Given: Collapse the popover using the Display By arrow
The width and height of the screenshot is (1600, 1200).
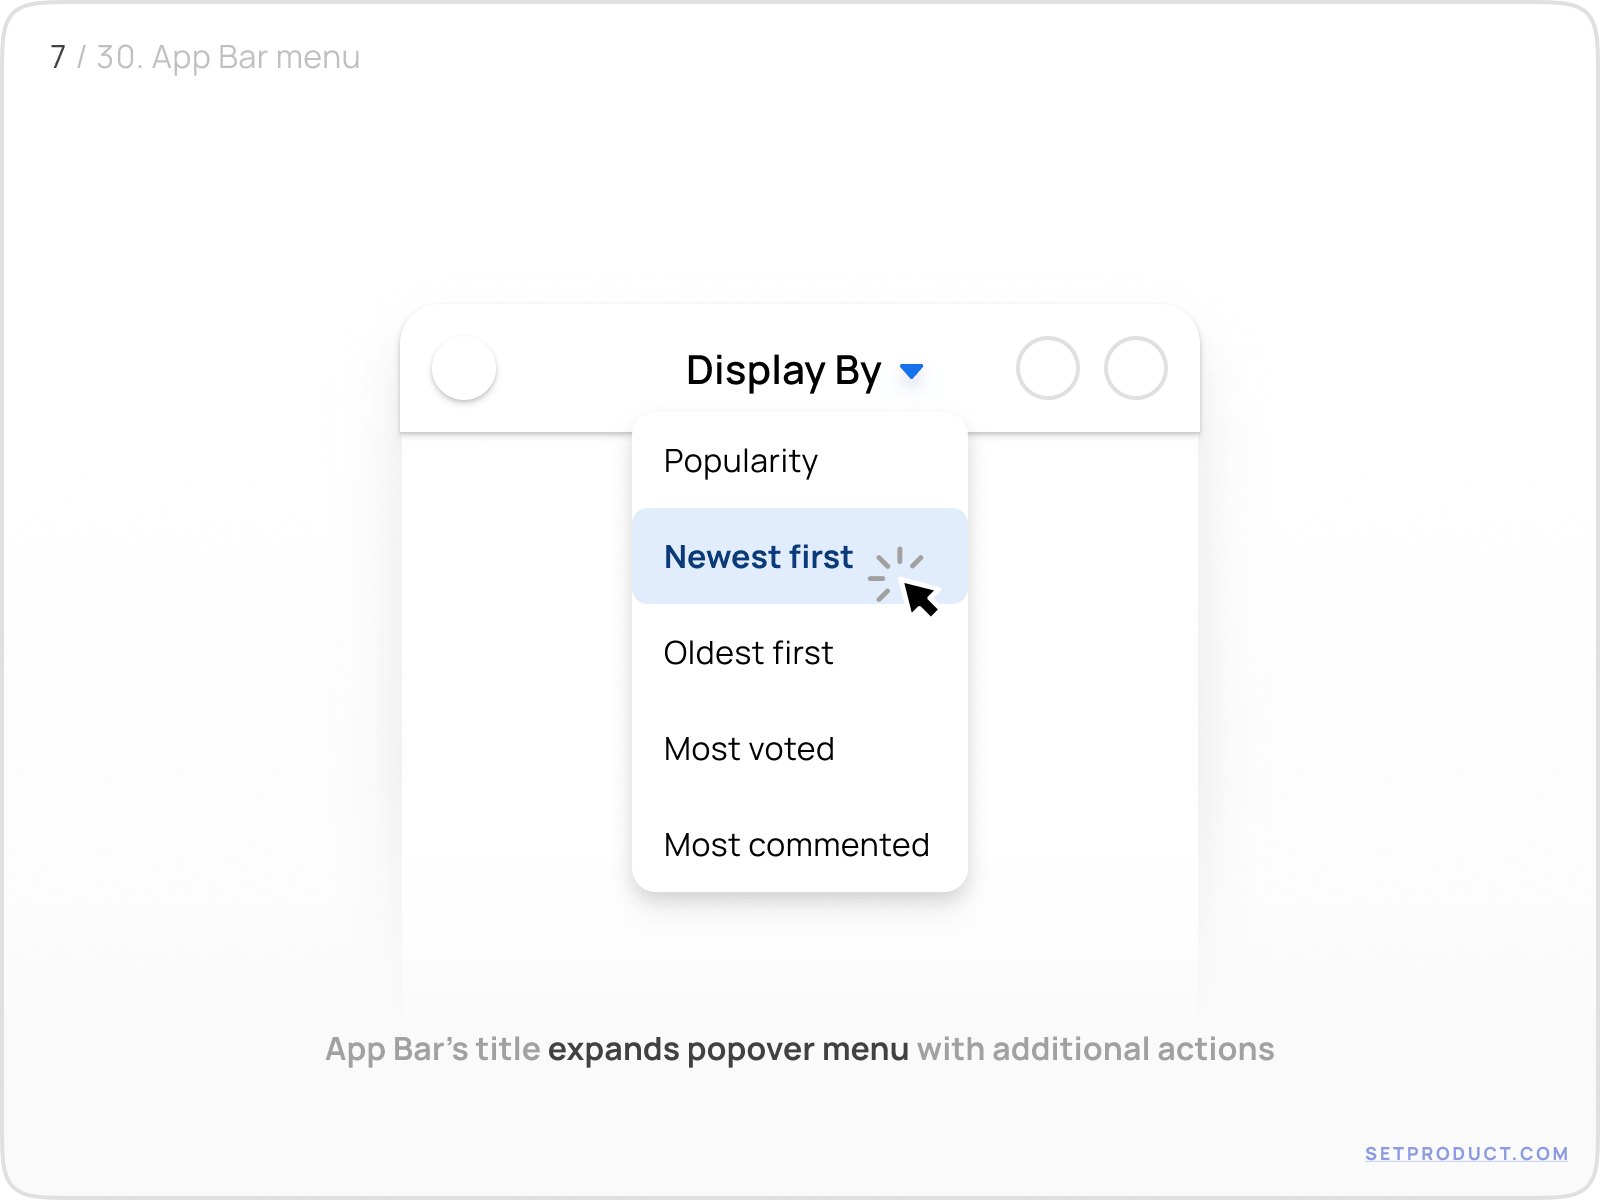Looking at the screenshot, I should (912, 371).
